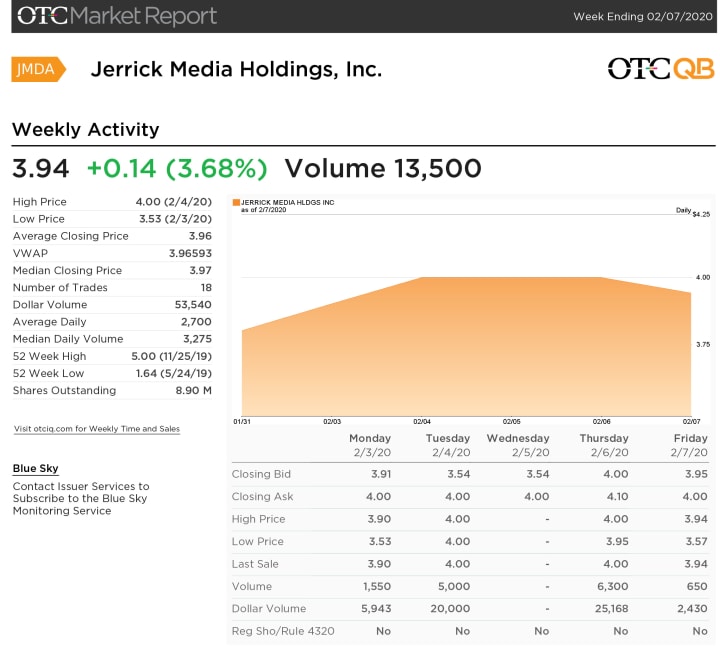This screenshot has height=655, width=720.
Task: Click Thursday's Dollar Volume 25,168
Action: click(612, 609)
